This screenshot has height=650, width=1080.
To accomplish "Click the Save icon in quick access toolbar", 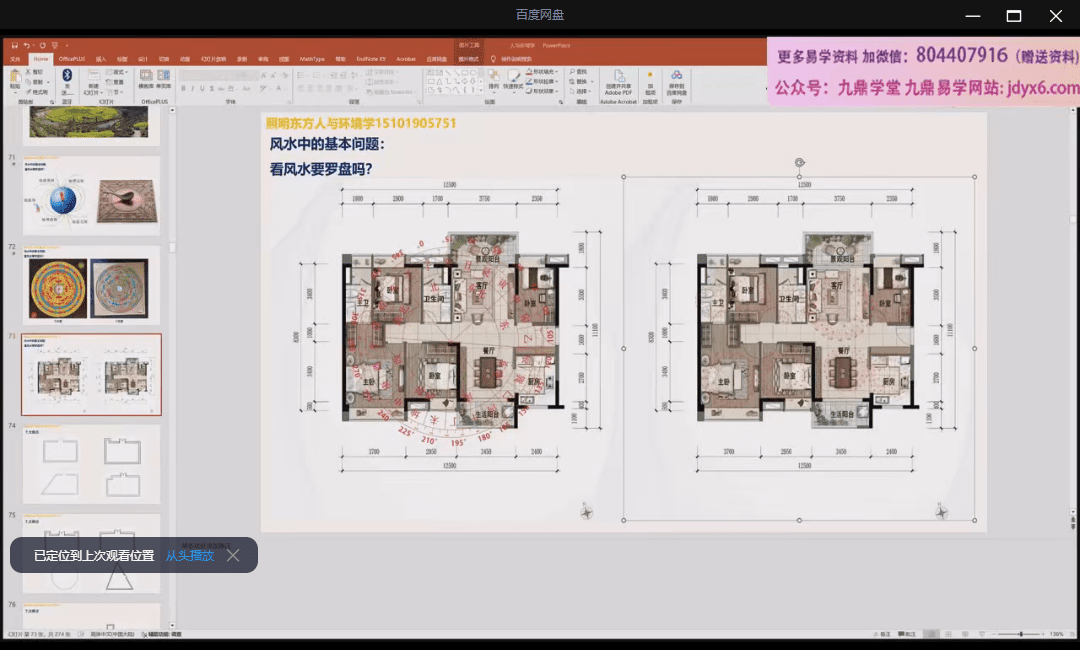I will (x=12, y=46).
